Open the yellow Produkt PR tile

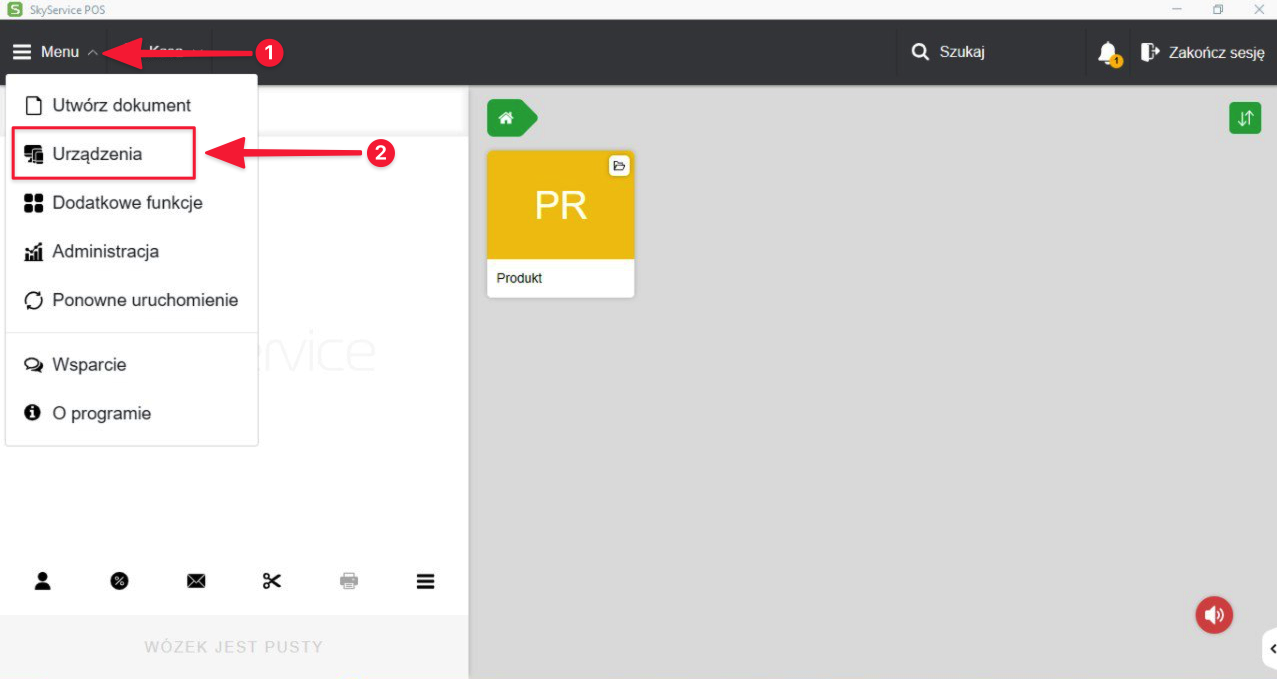tap(560, 223)
